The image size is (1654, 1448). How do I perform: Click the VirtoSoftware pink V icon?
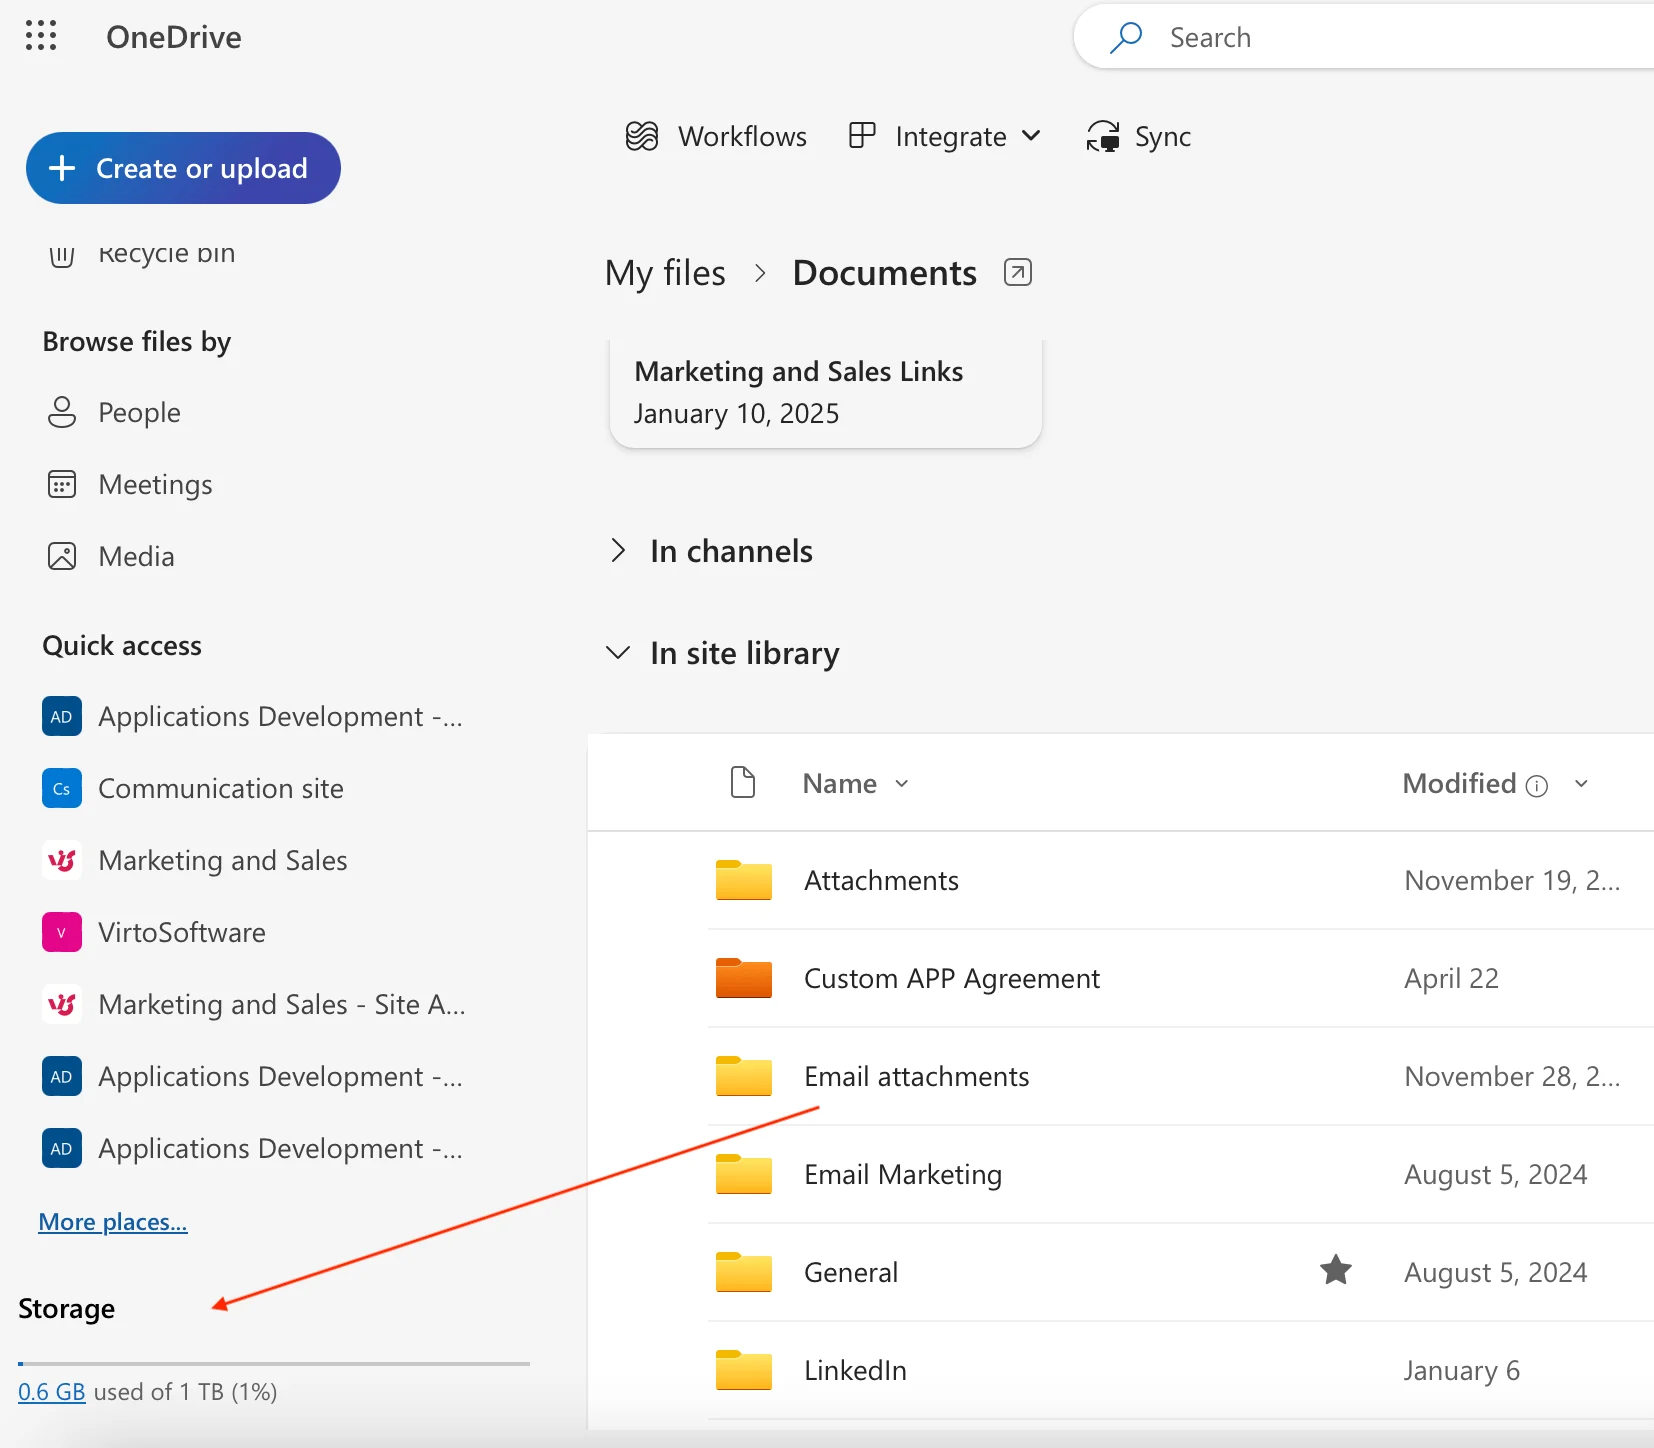[x=62, y=932]
